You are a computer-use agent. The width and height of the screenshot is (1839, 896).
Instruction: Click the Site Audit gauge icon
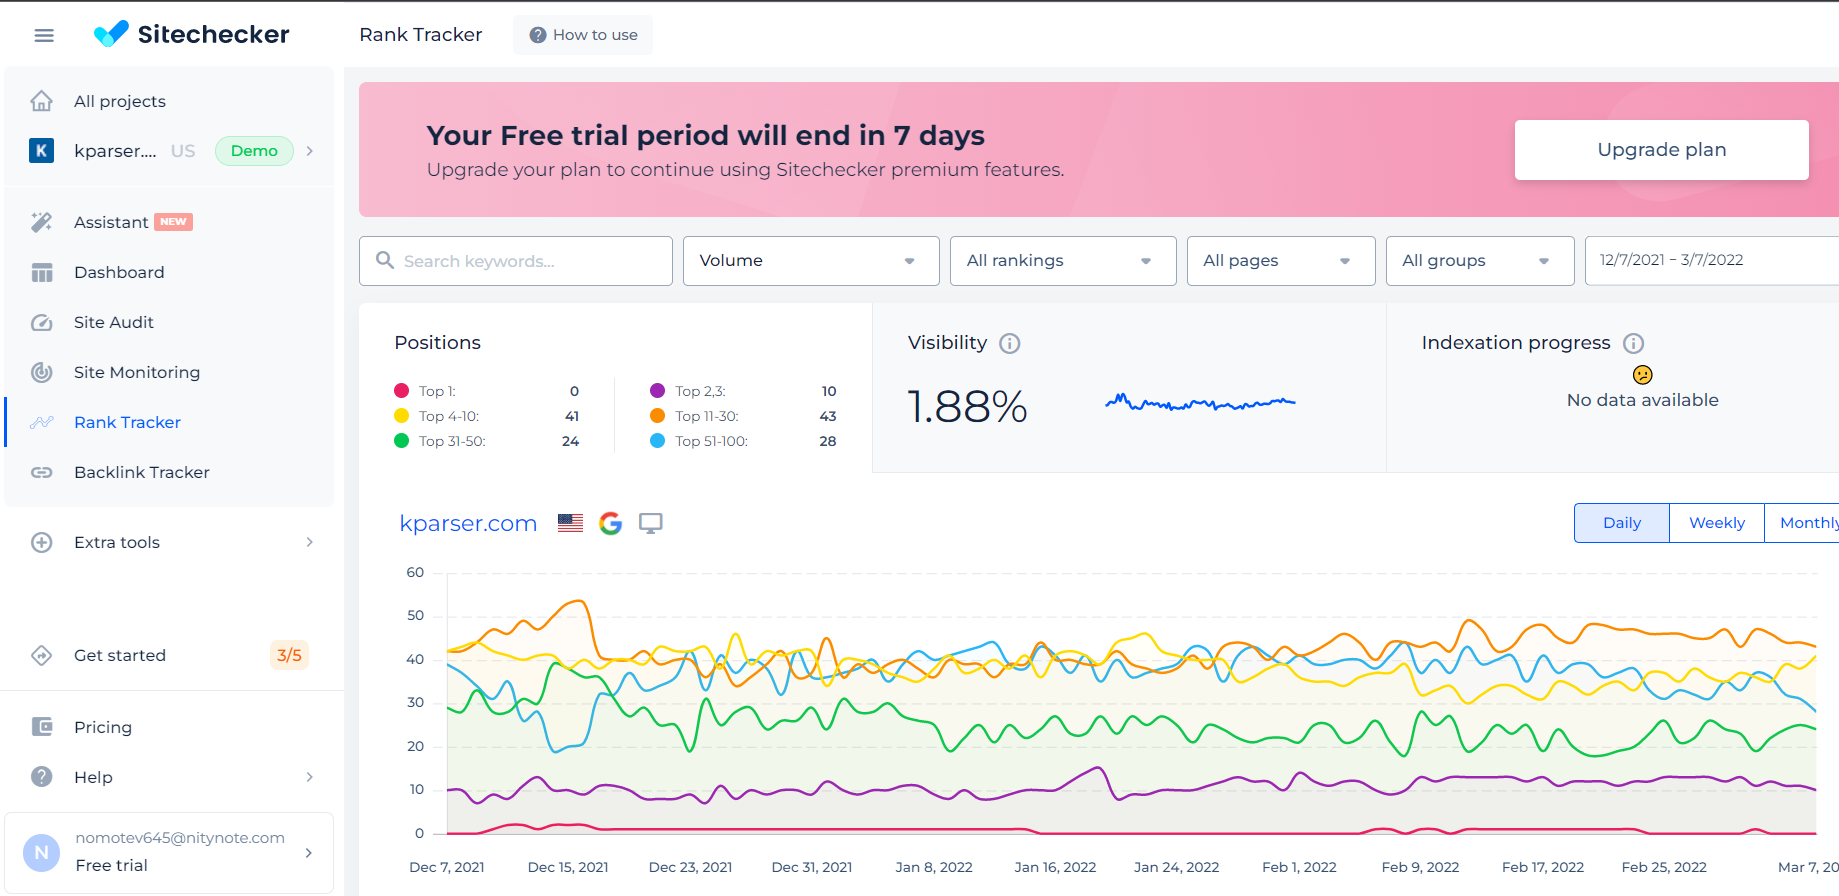[x=42, y=322]
